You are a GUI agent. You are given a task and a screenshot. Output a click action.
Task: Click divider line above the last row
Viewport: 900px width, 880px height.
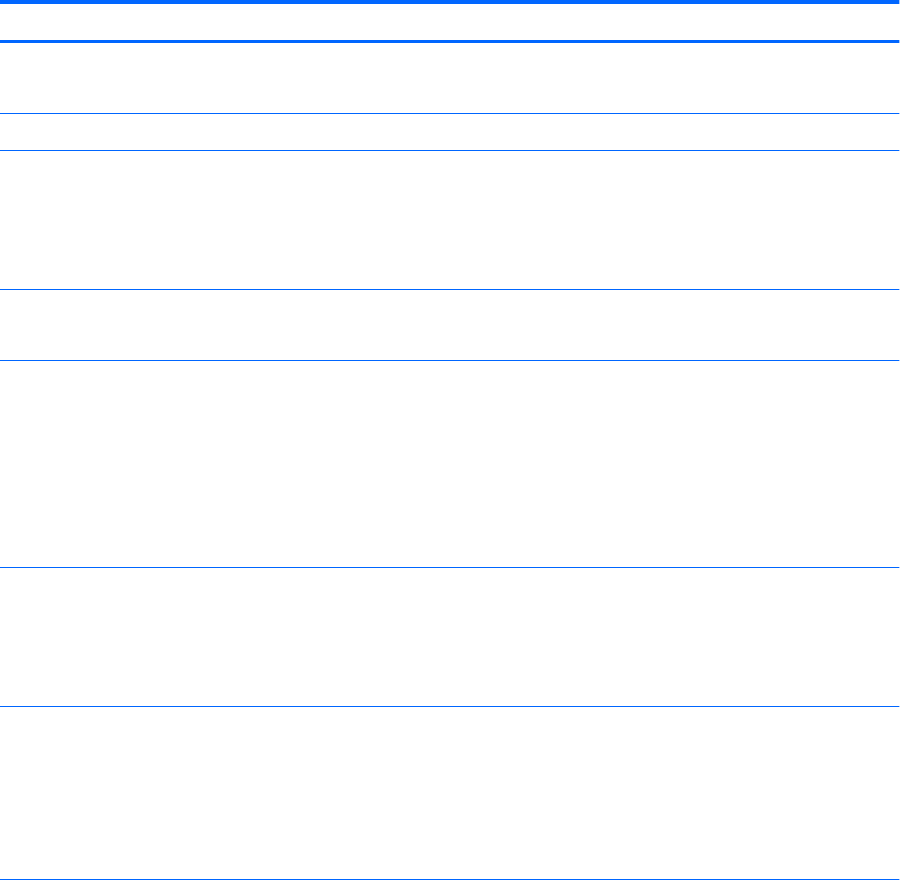click(x=450, y=709)
